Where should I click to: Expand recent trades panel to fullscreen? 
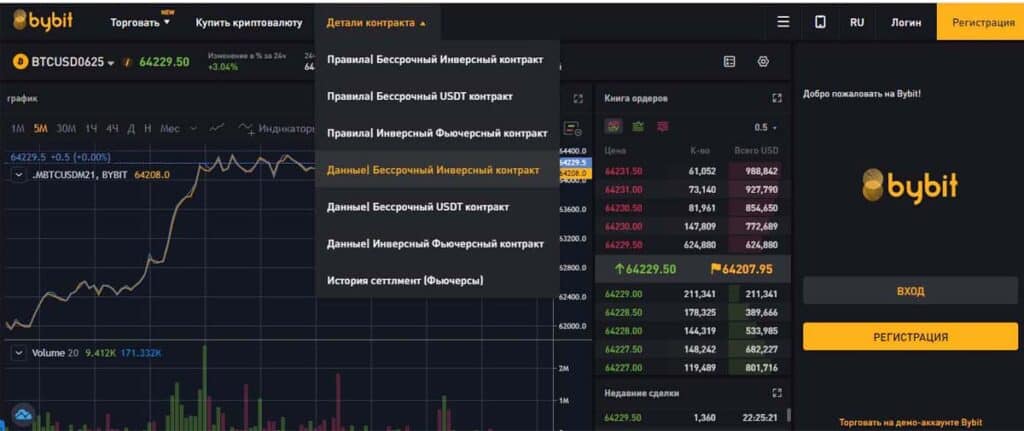(777, 393)
